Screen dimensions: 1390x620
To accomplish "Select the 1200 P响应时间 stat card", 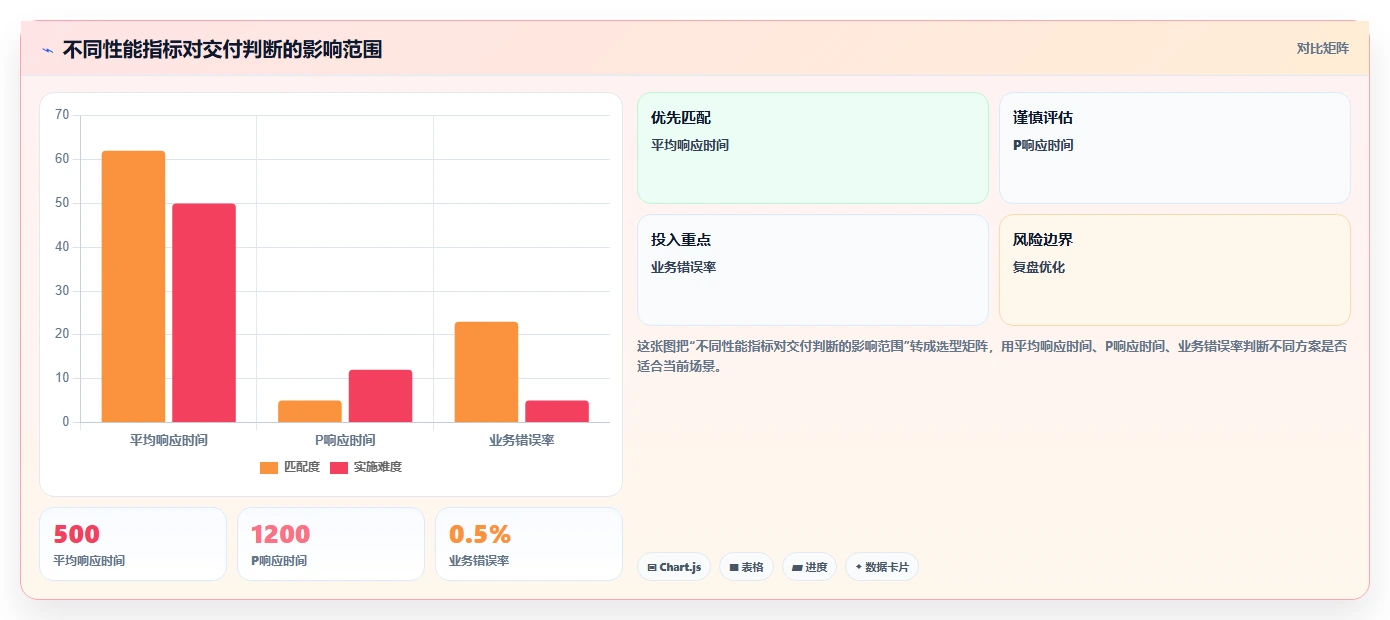I will [331, 544].
